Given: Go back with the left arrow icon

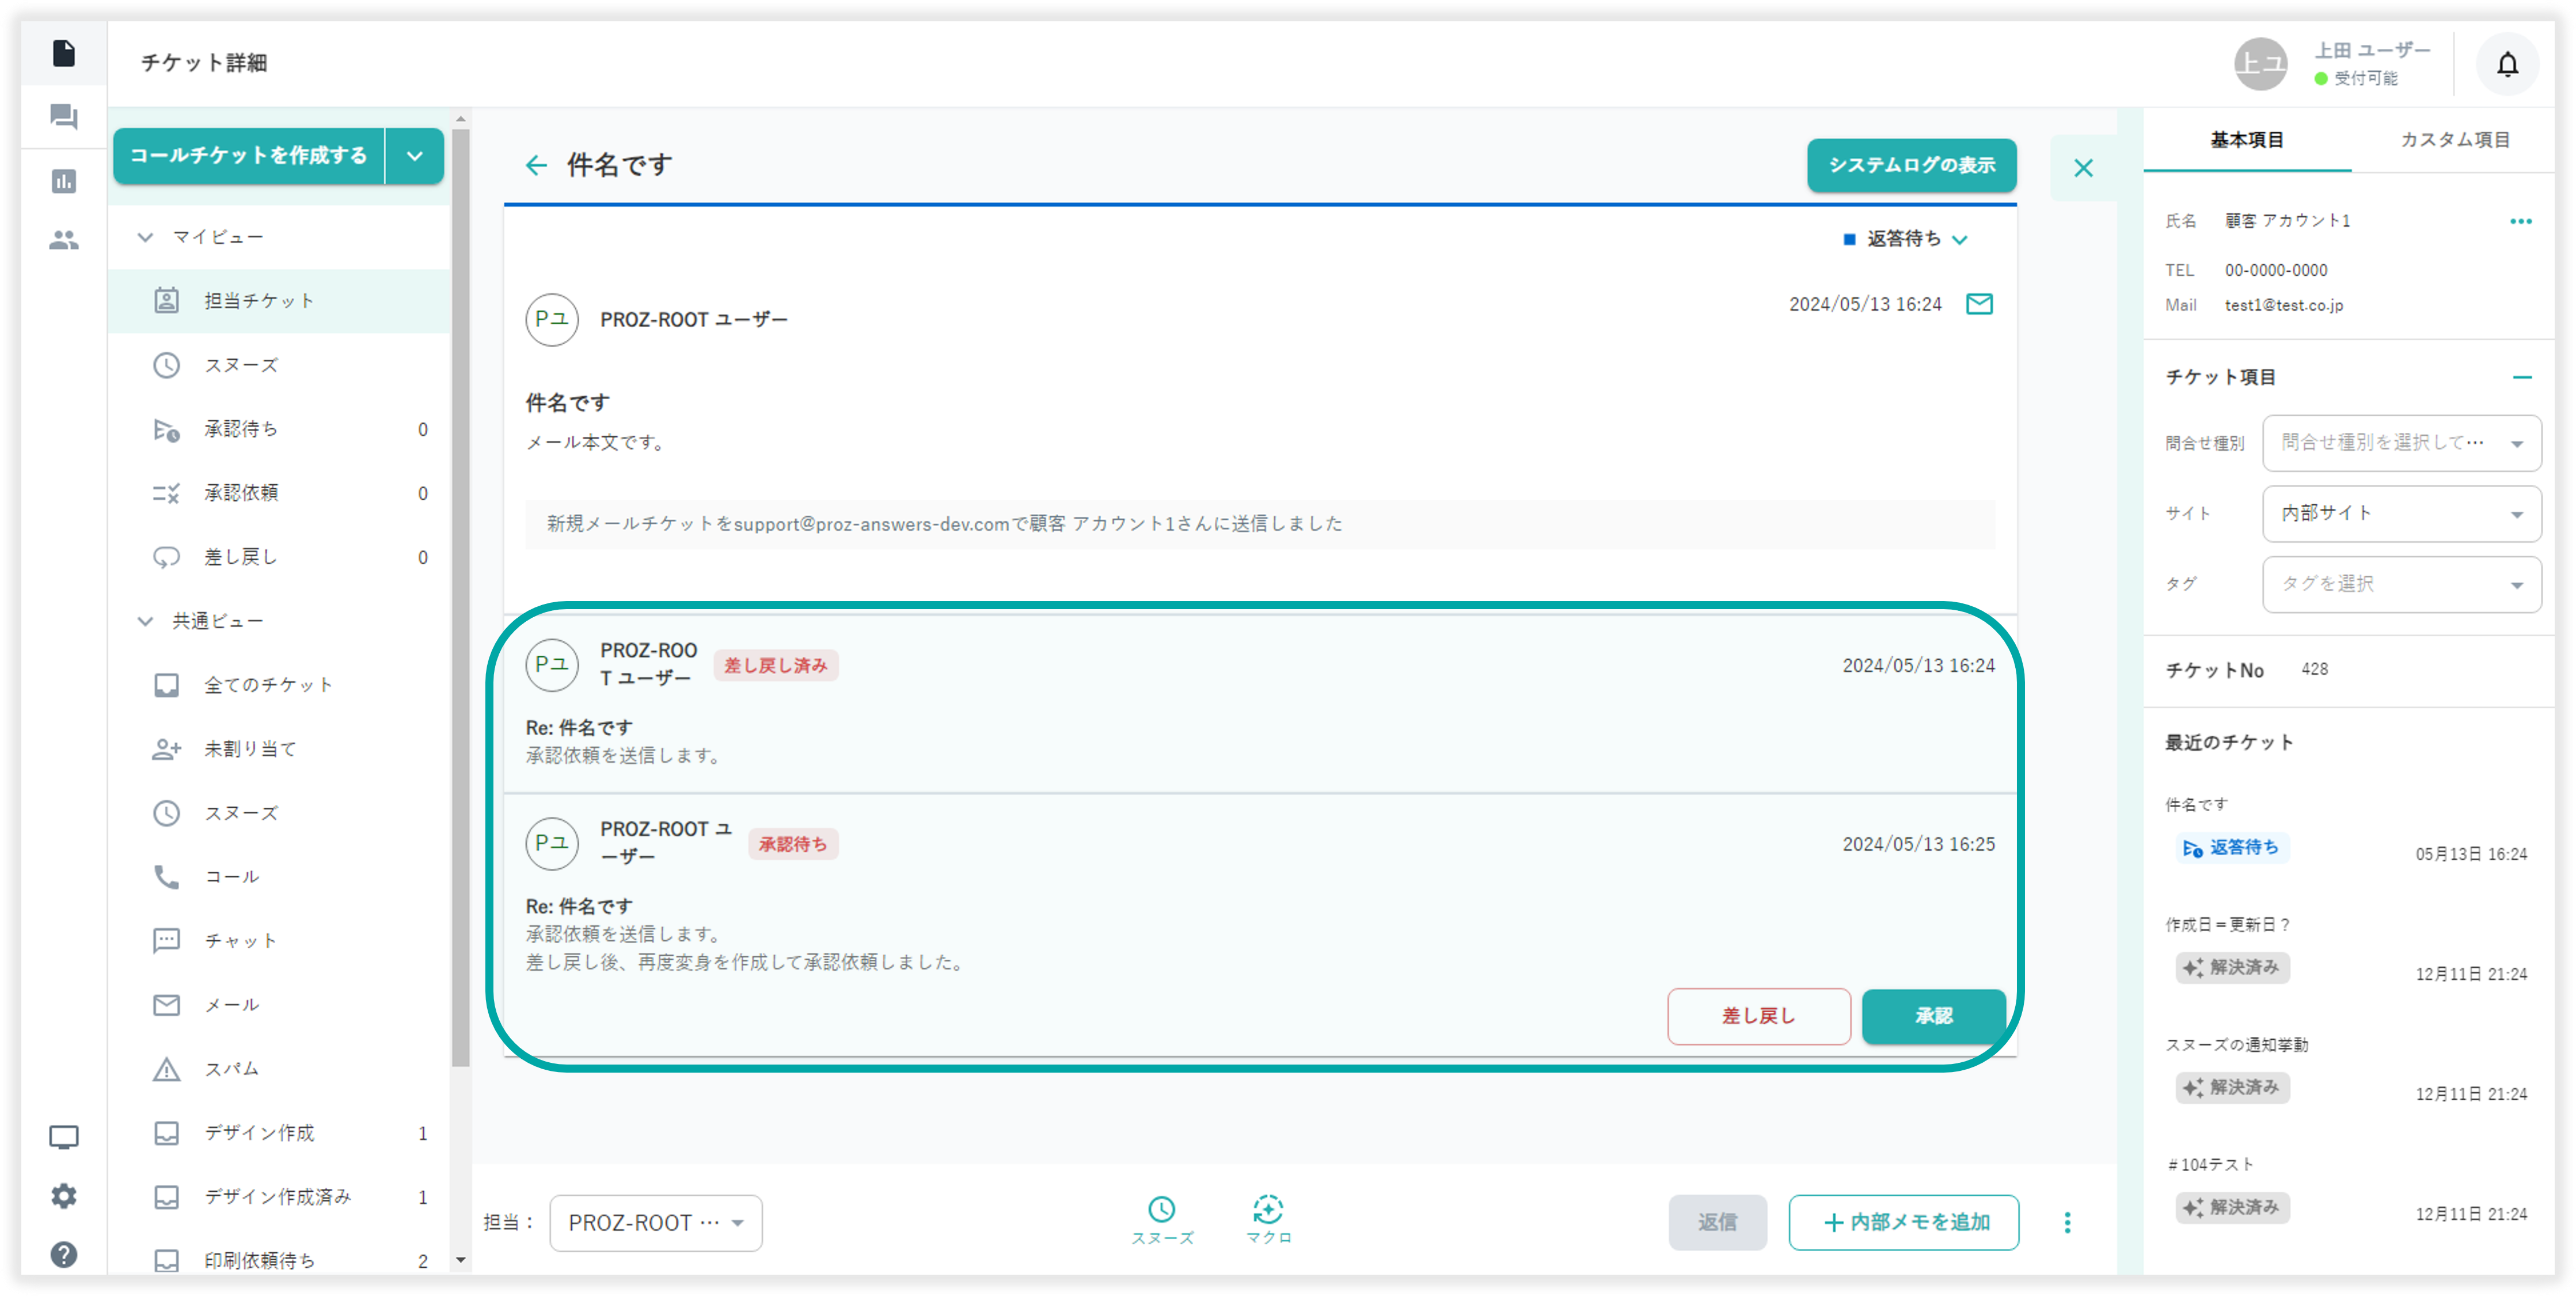Looking at the screenshot, I should 536,165.
